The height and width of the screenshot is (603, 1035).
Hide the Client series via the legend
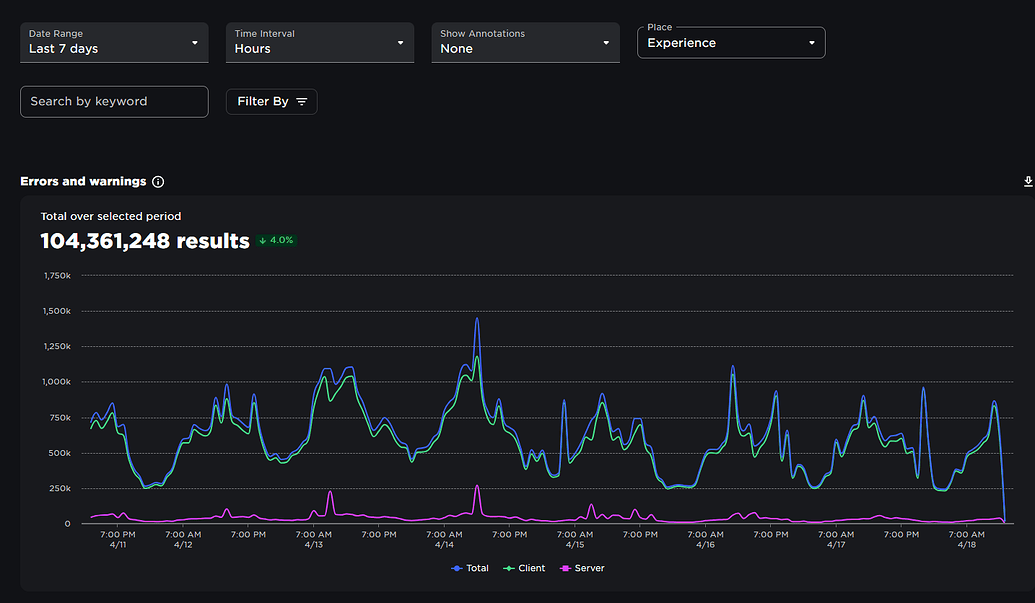524,568
